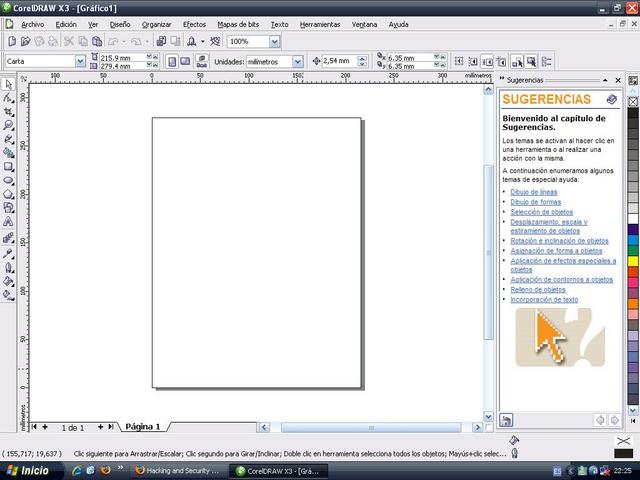The height and width of the screenshot is (480, 640).
Task: Open the Unidades milímetros dropdown
Action: click(297, 61)
